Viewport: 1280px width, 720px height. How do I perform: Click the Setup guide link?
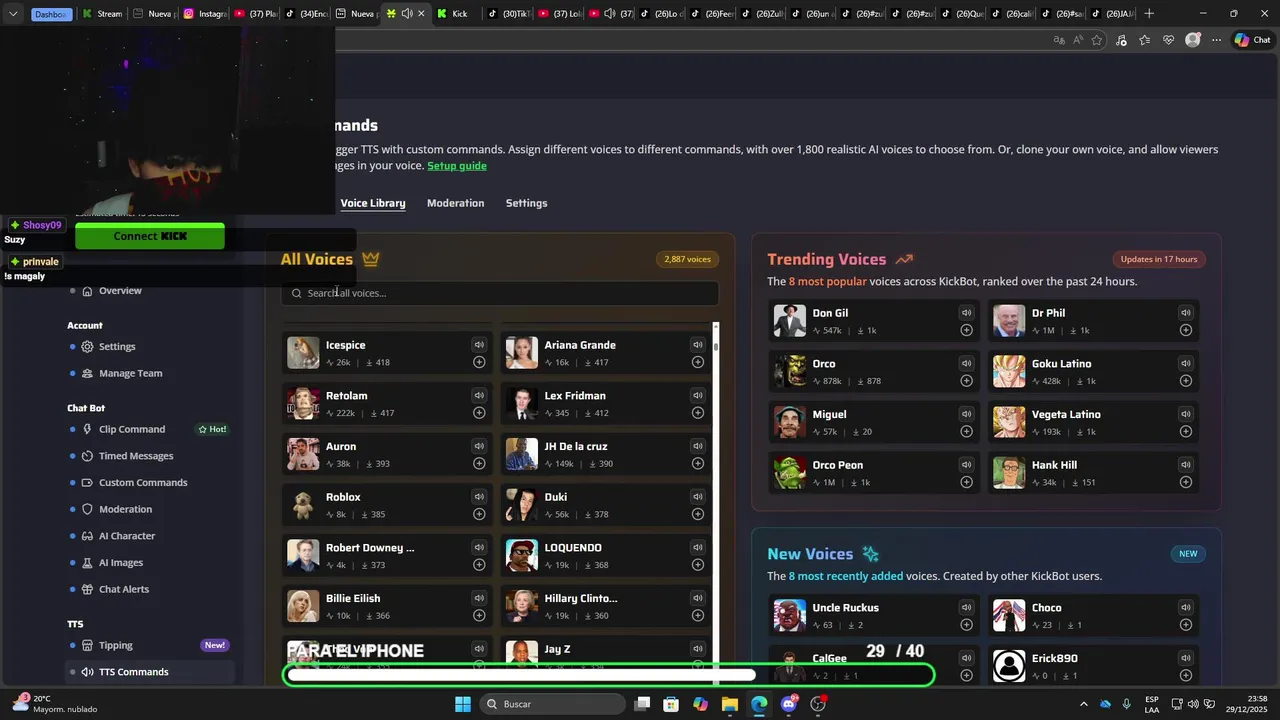coord(457,166)
